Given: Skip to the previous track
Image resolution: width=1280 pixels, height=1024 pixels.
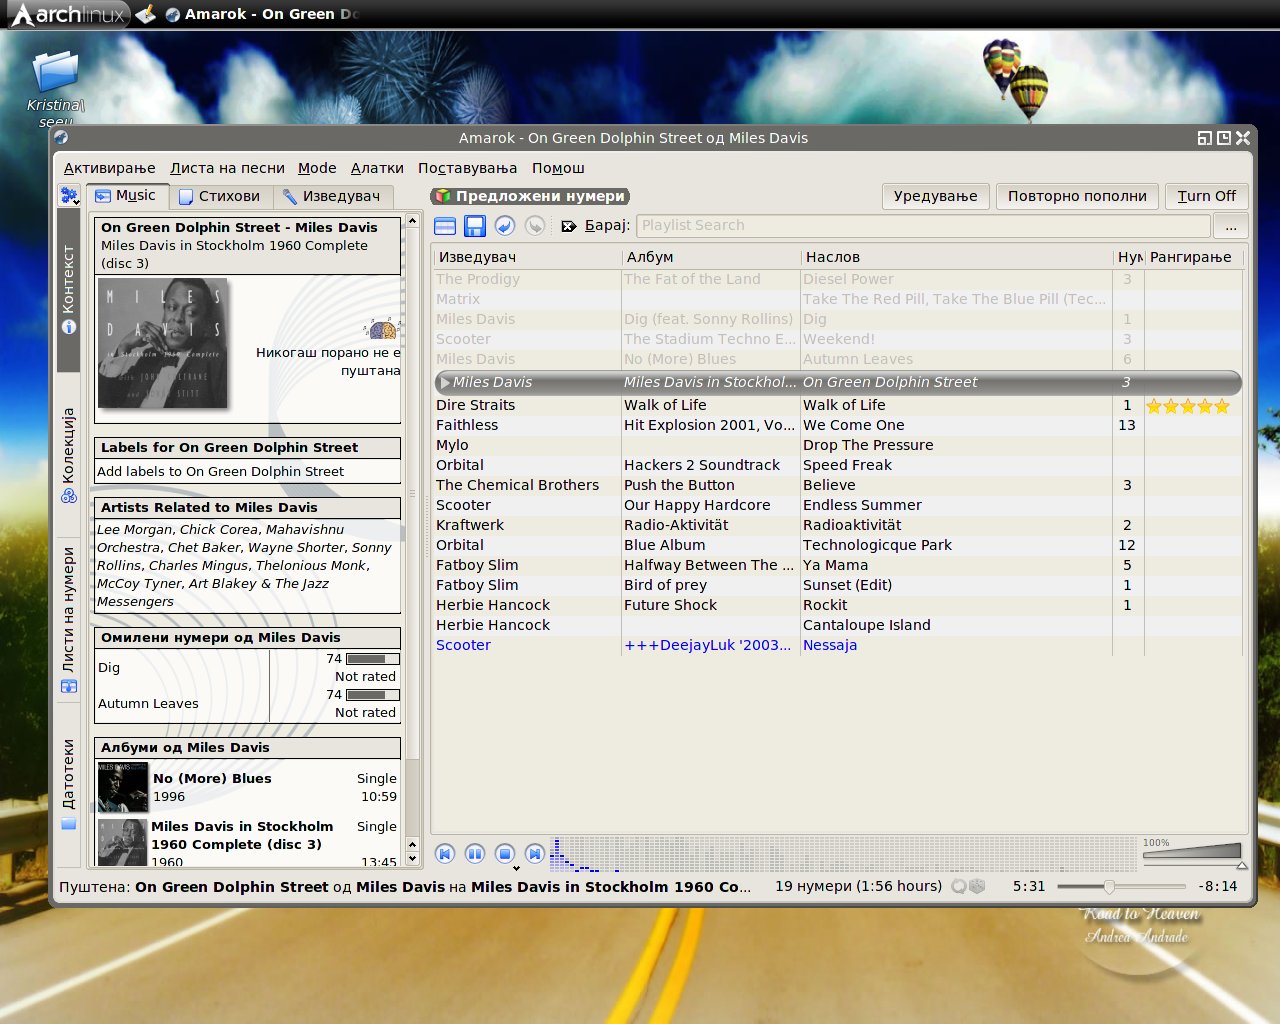Looking at the screenshot, I should click(445, 853).
